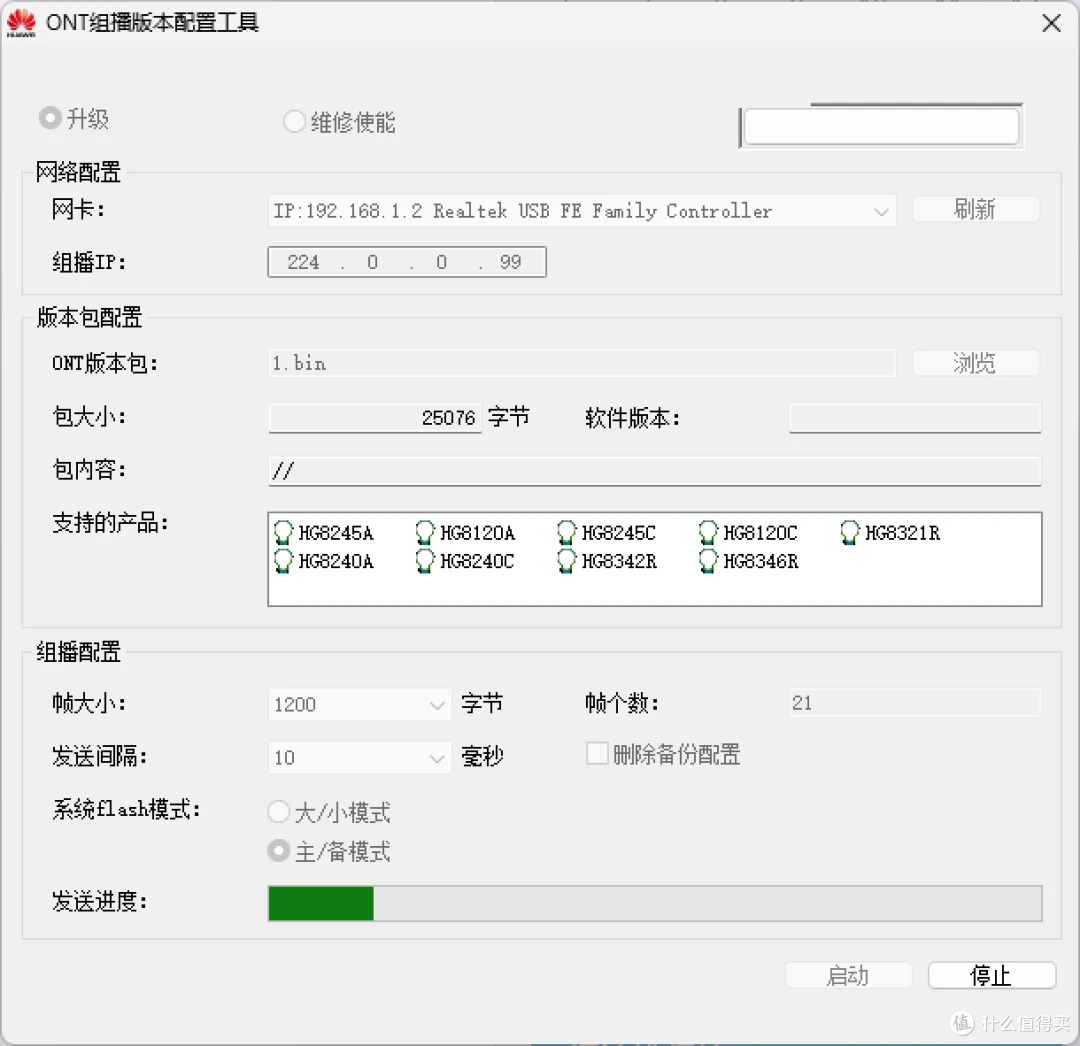Tick the 删除备份配置 checkbox
The width and height of the screenshot is (1080, 1046).
(x=597, y=753)
